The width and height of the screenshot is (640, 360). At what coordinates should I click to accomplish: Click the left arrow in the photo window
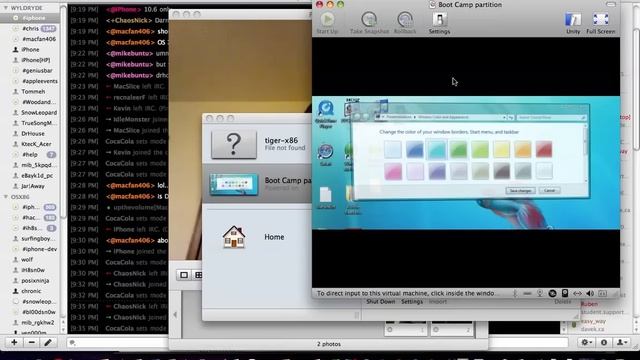pyautogui.click(x=175, y=315)
